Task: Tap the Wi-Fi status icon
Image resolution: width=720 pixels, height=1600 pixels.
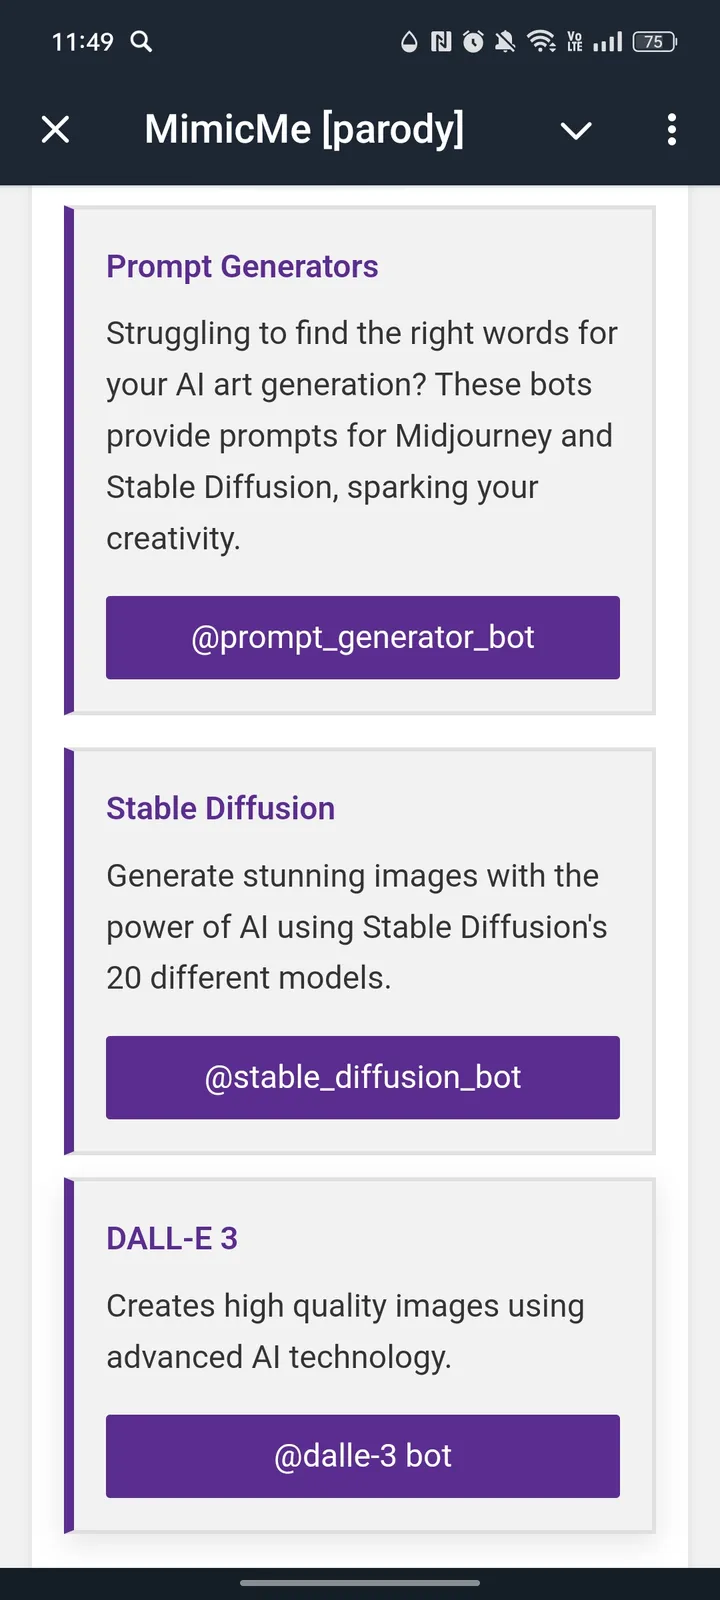Action: click(x=541, y=42)
